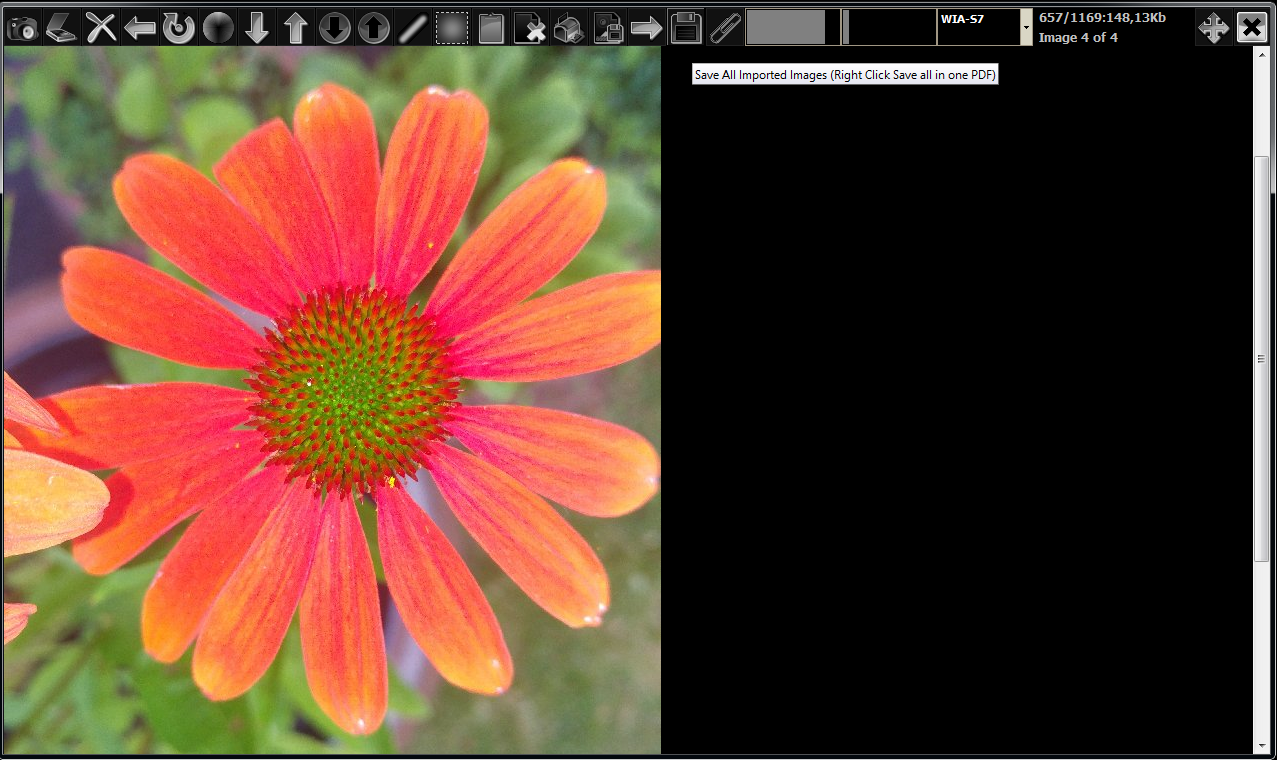Screen dimensions: 1277x760
Task: Click the circled down arrow icon
Action: (335, 28)
